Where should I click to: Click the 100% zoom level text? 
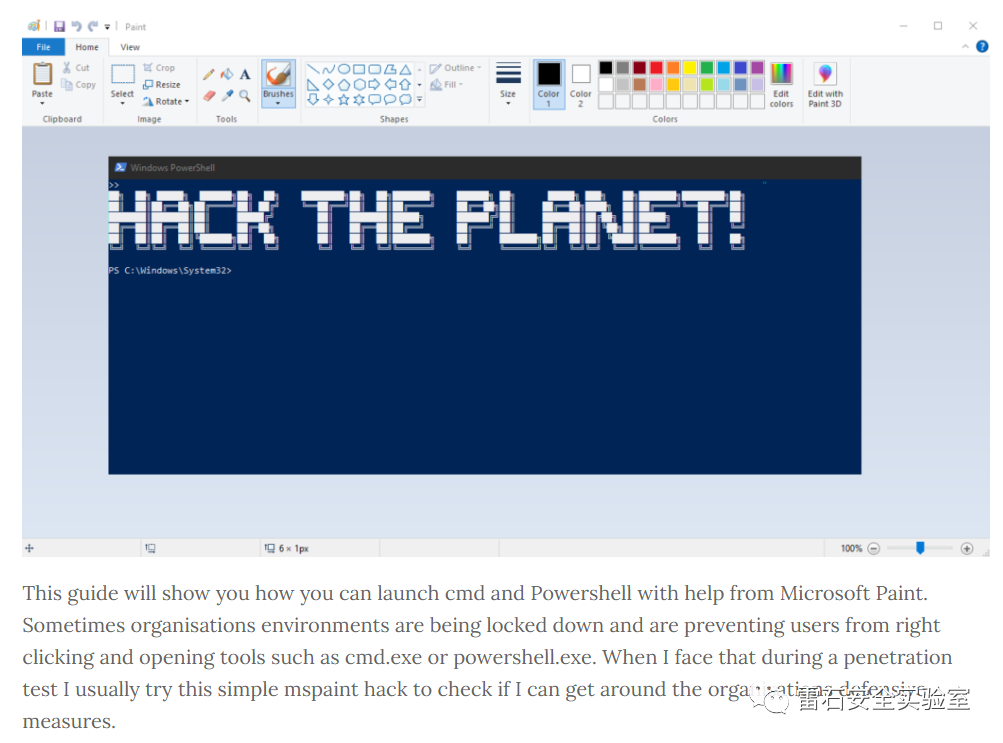[851, 549]
